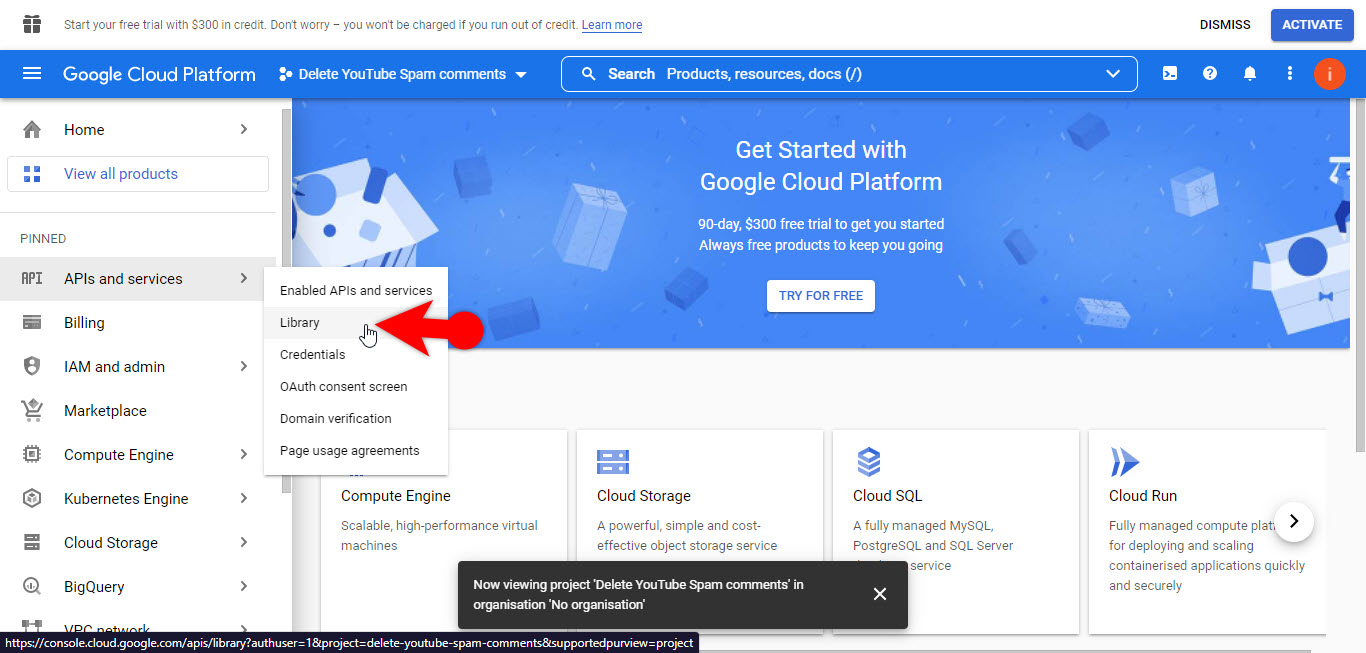Expand Compute Engine submenu arrow

click(244, 455)
